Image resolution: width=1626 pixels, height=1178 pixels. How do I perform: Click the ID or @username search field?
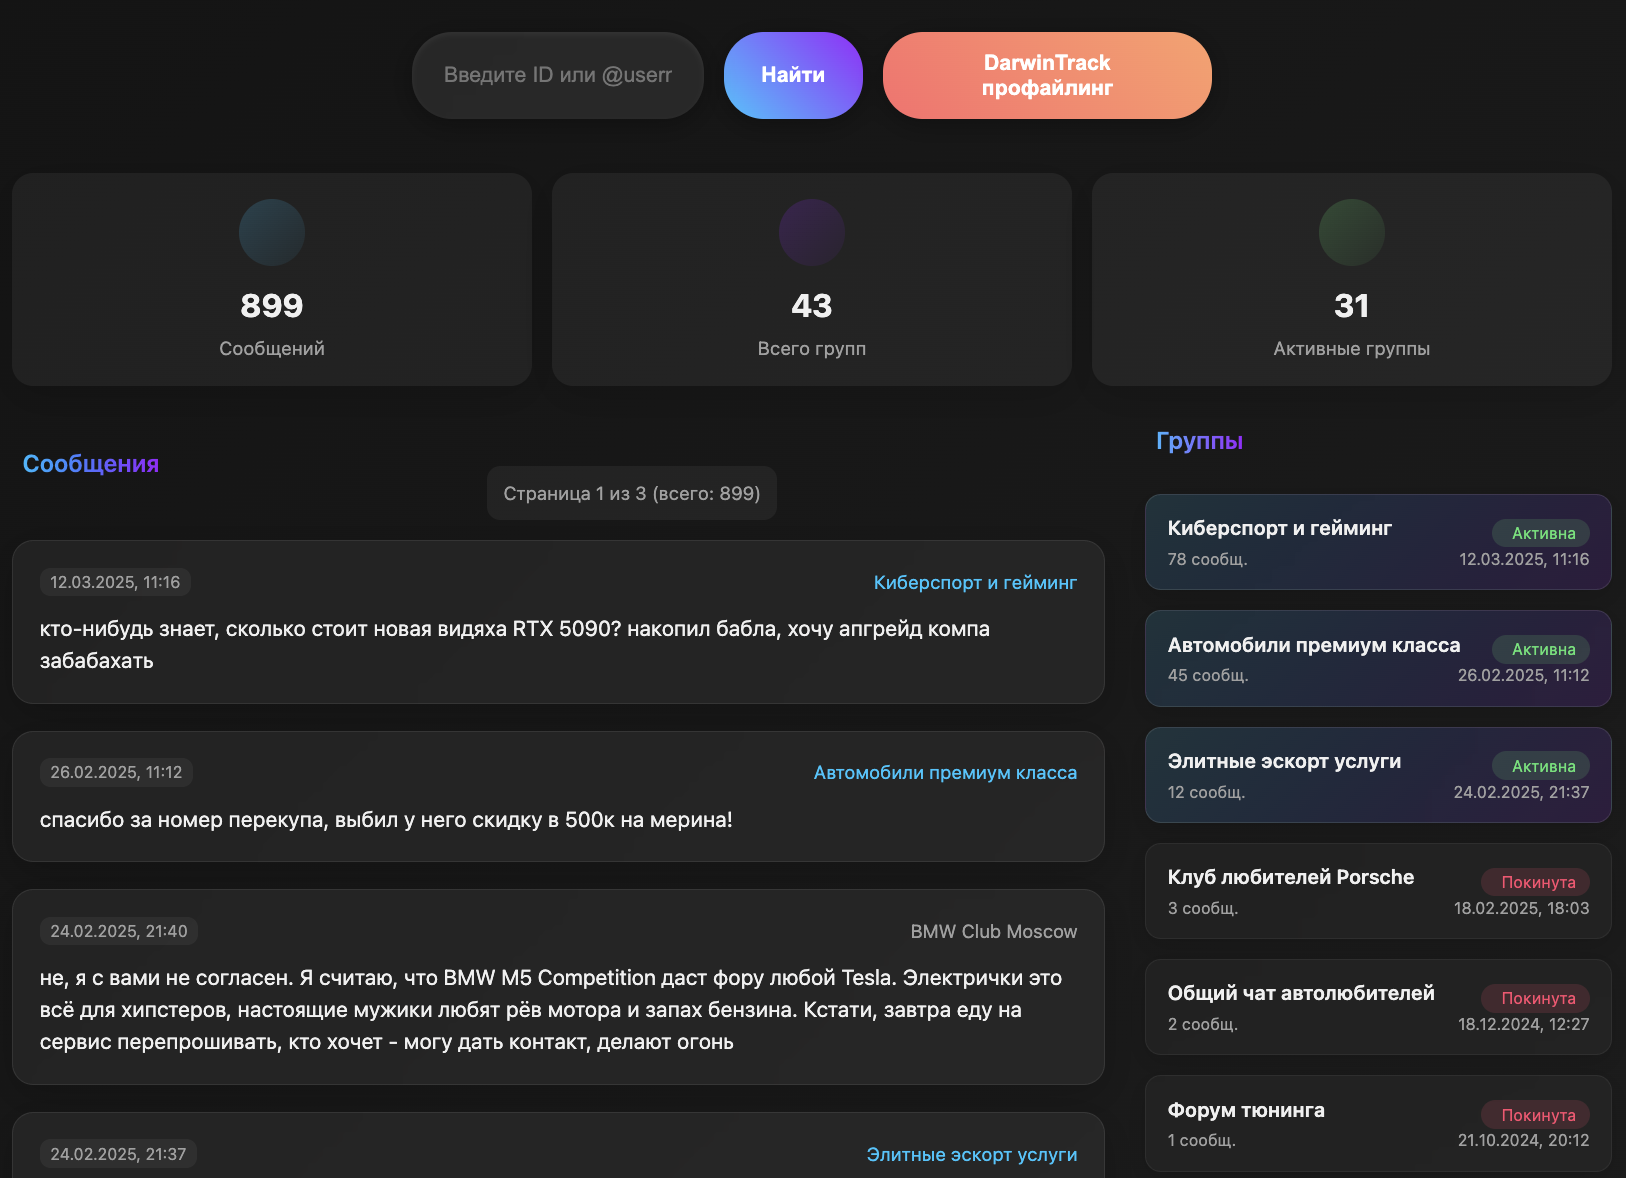(558, 75)
